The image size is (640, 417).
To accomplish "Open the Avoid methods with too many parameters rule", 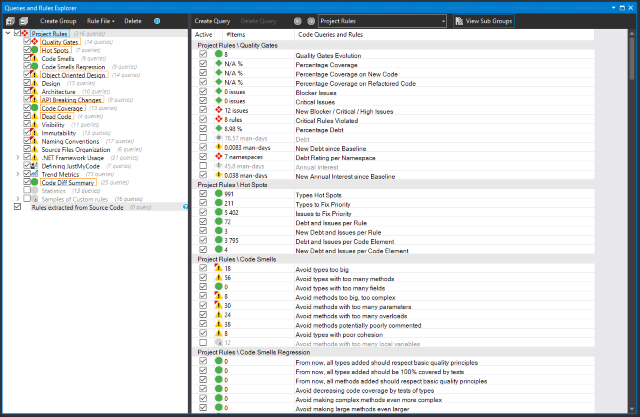I will tap(353, 306).
